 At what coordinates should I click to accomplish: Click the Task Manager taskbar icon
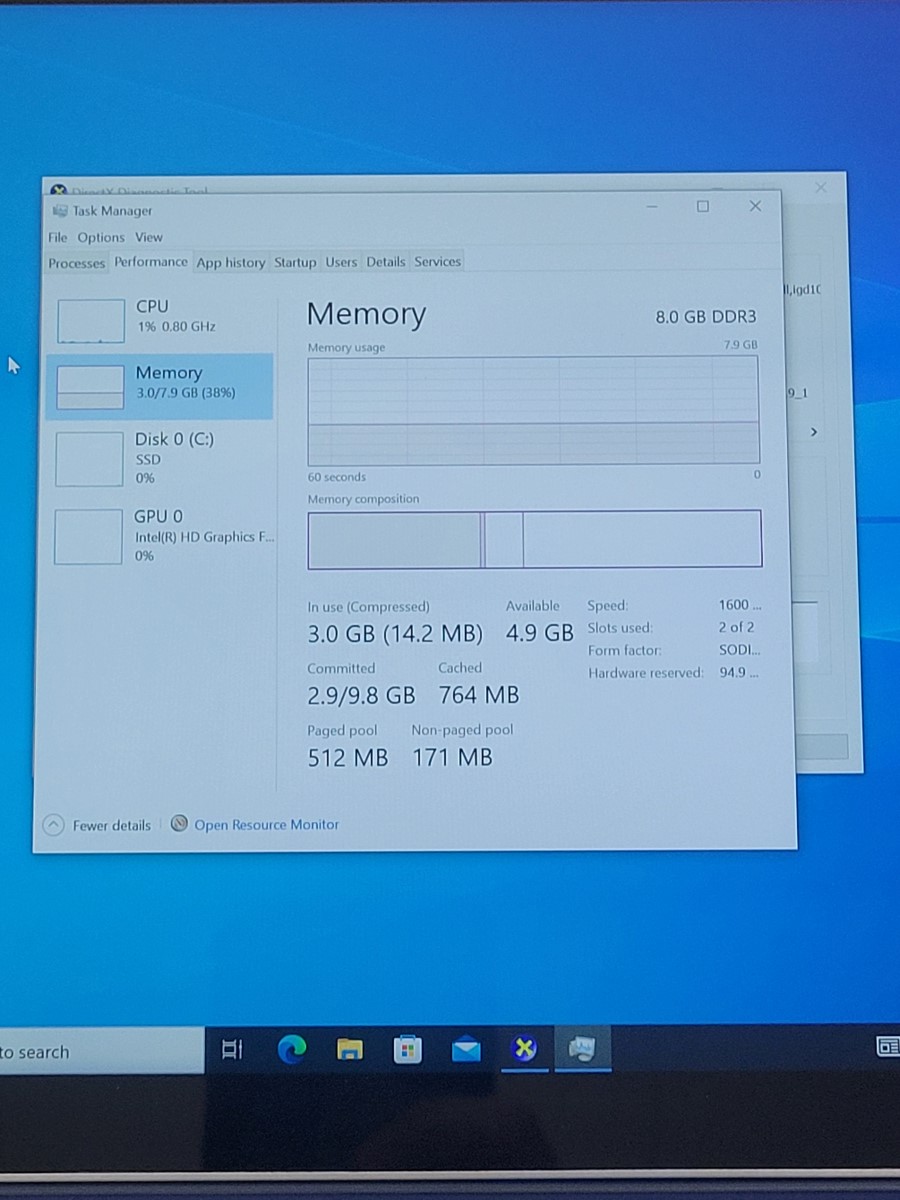tap(582, 1049)
